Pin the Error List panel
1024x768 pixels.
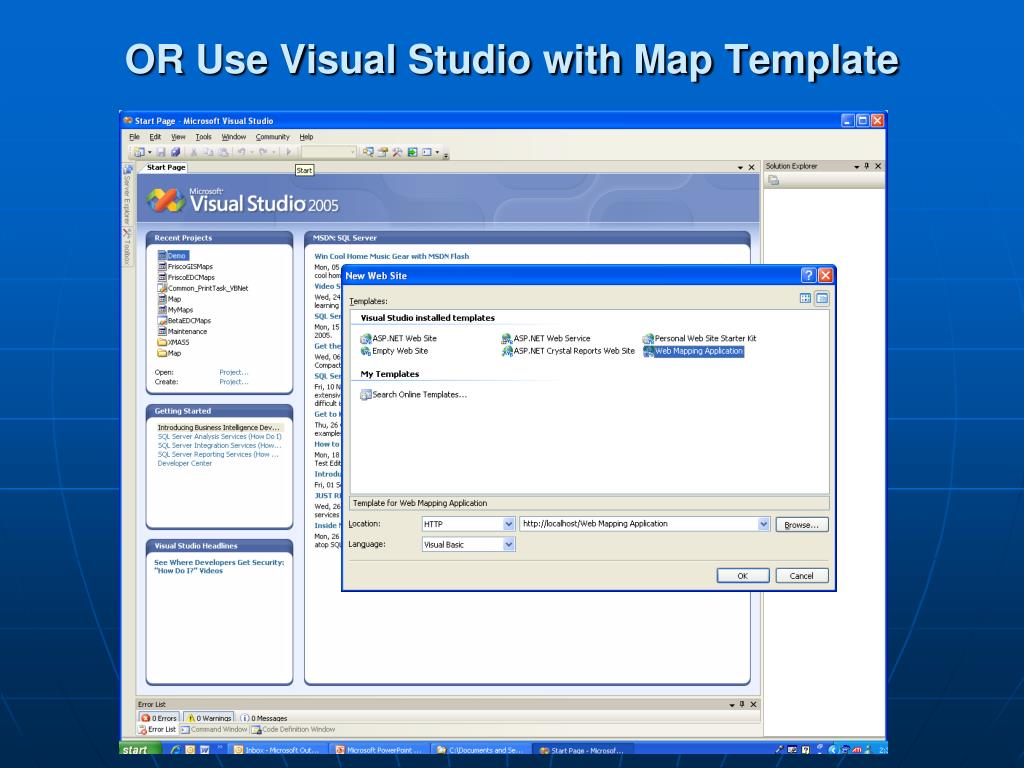pos(742,704)
